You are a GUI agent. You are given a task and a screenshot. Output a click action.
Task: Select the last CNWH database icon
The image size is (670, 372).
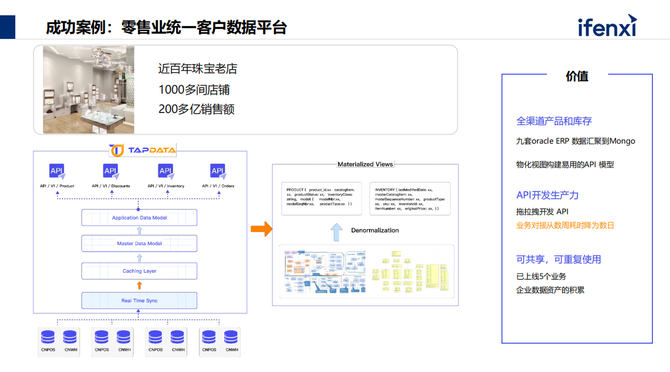[x=231, y=338]
